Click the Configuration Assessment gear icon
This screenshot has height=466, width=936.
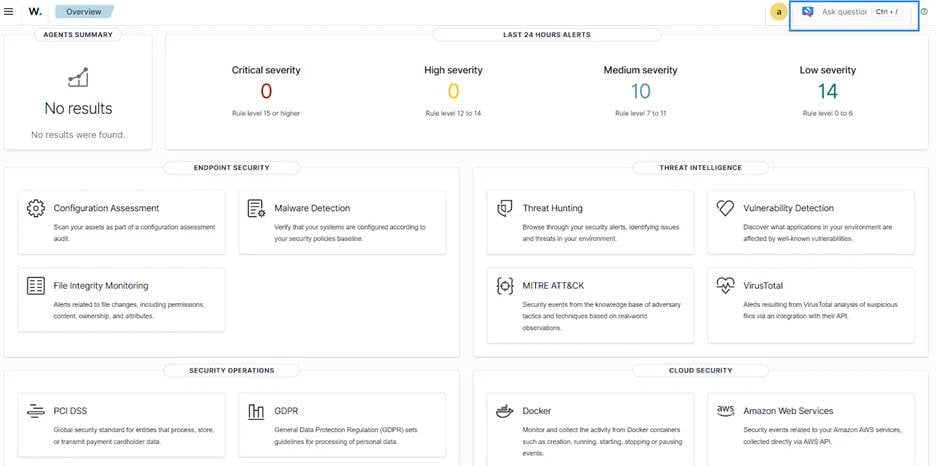coord(36,208)
